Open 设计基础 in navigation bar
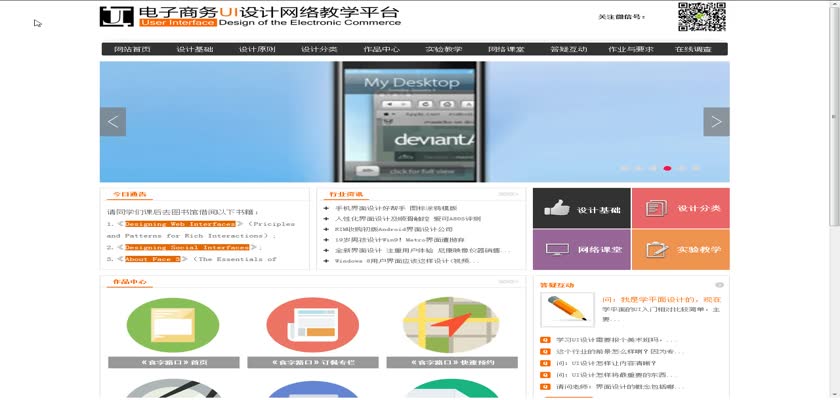Image resolution: width=840 pixels, height=400 pixels. point(195,49)
